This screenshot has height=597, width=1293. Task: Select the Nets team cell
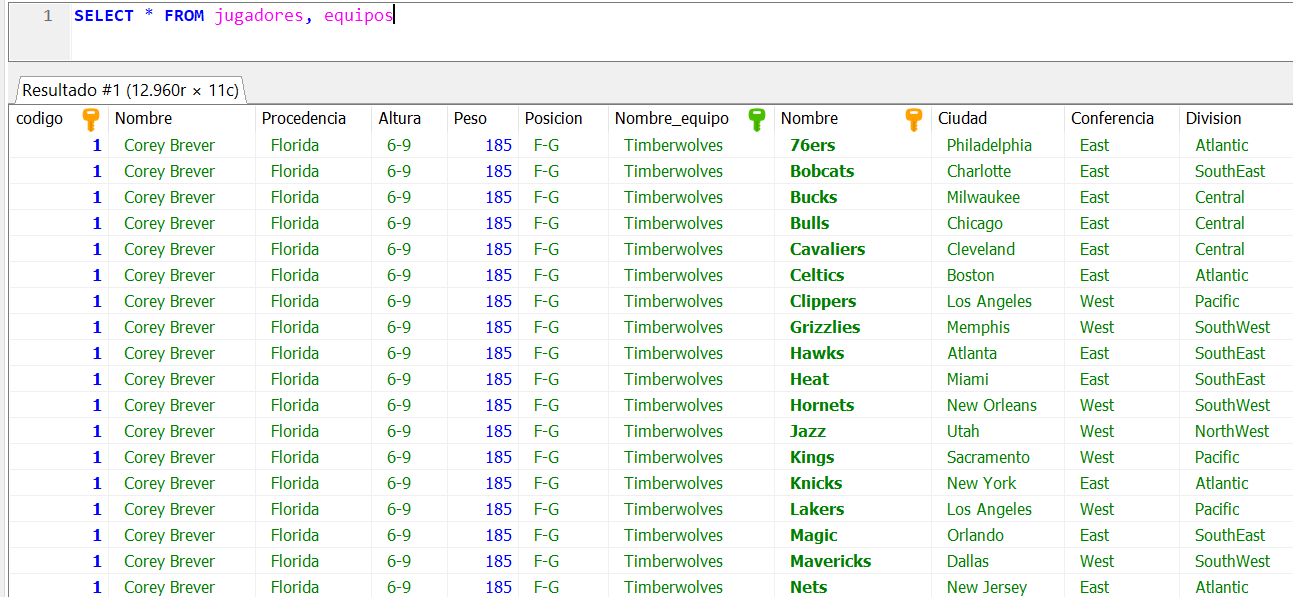pyautogui.click(x=808, y=587)
